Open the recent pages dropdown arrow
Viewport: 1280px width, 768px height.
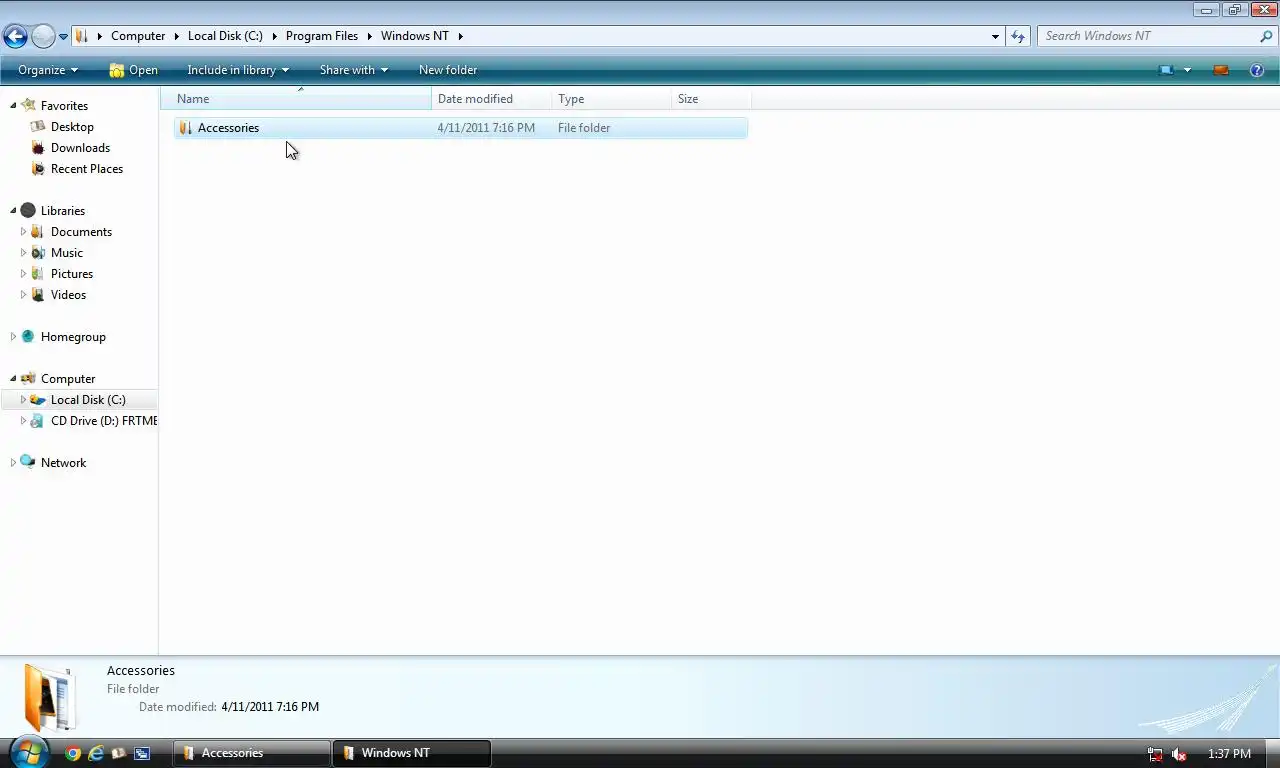(x=63, y=37)
